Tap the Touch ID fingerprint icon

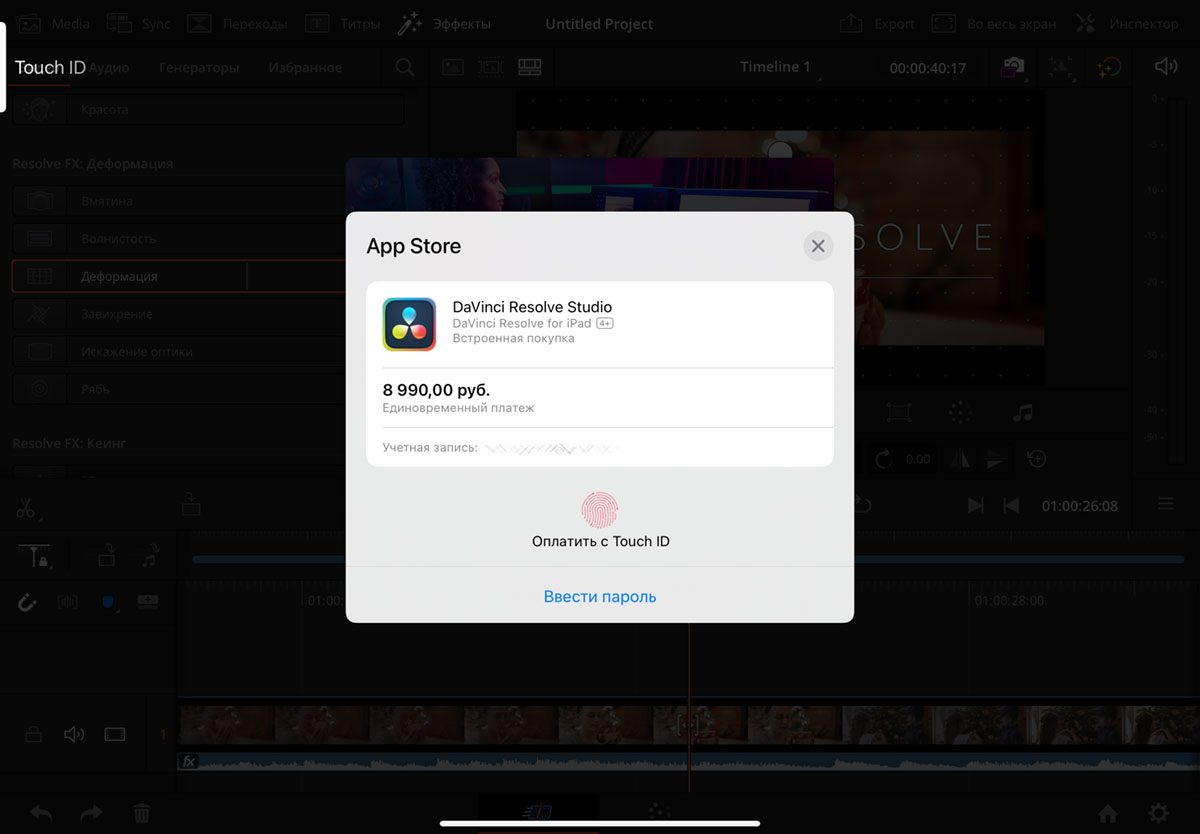(600, 509)
